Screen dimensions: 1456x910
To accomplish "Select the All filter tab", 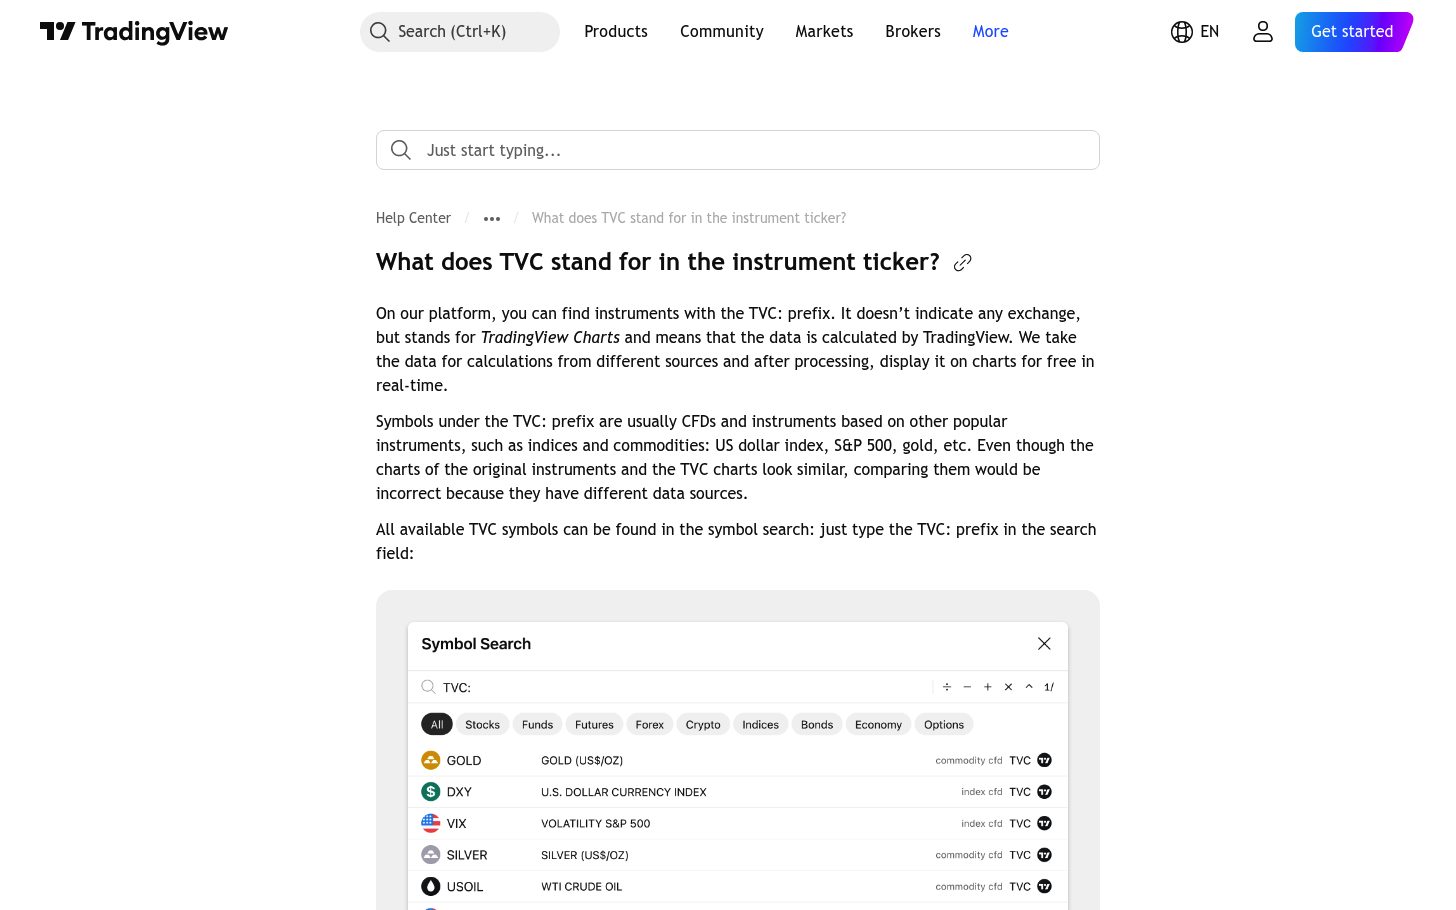I will (437, 725).
